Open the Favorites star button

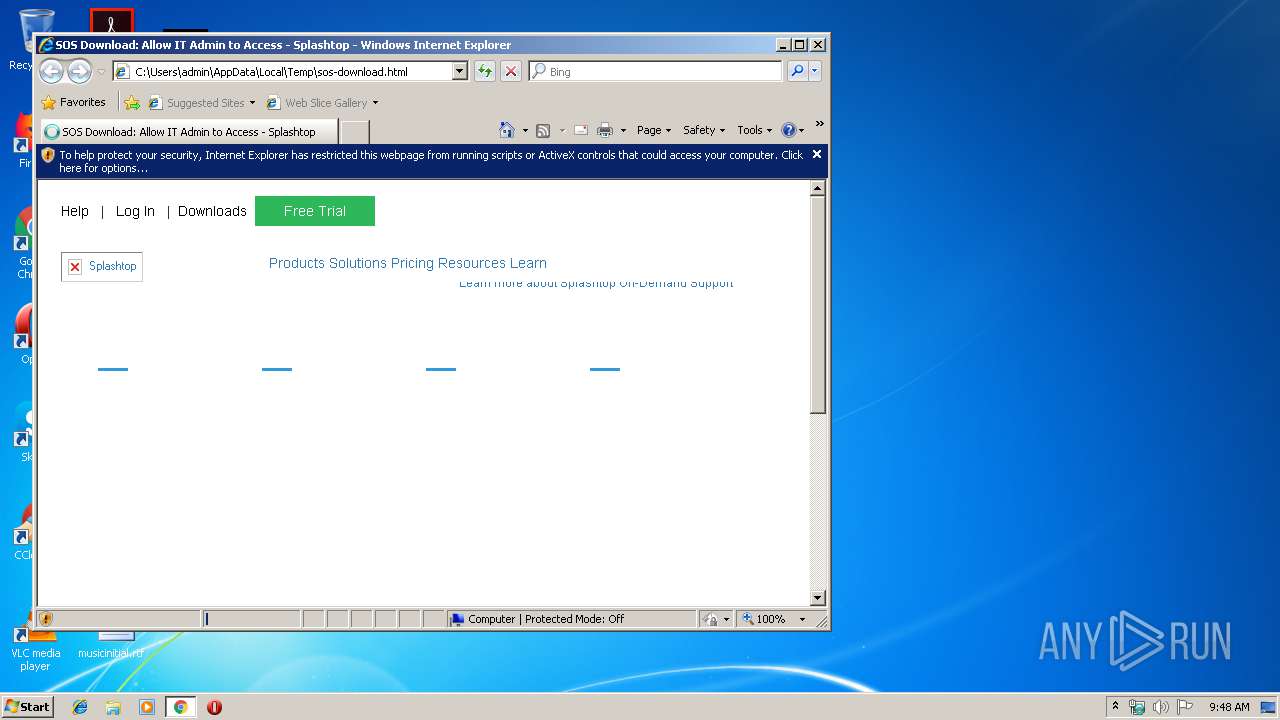coord(73,102)
